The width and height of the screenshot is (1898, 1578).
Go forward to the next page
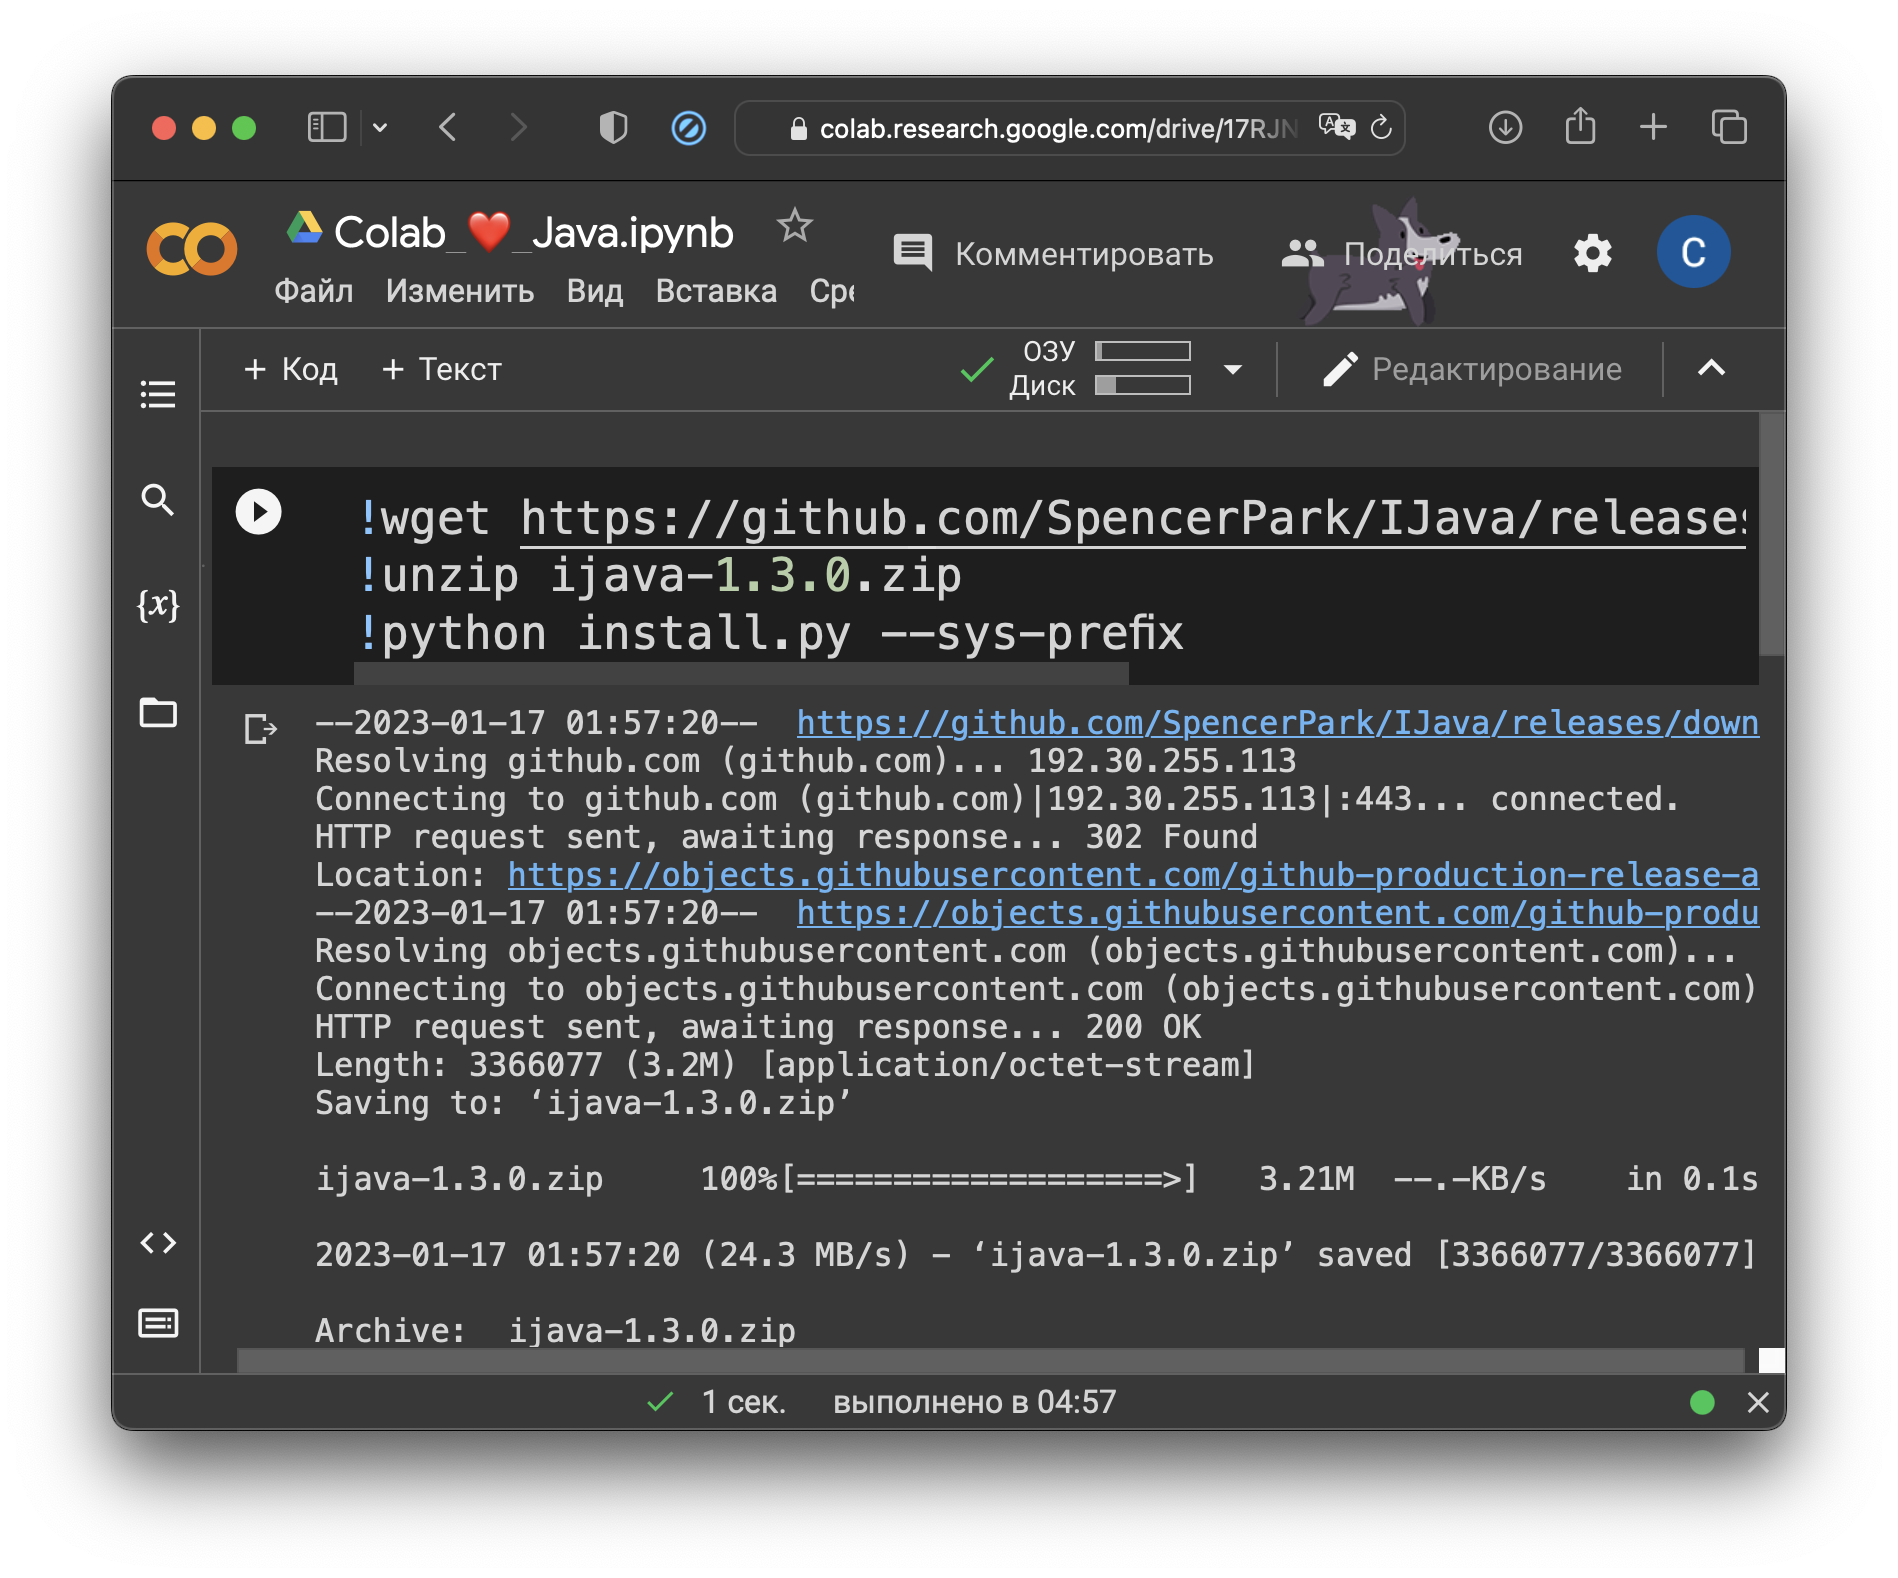coord(518,128)
